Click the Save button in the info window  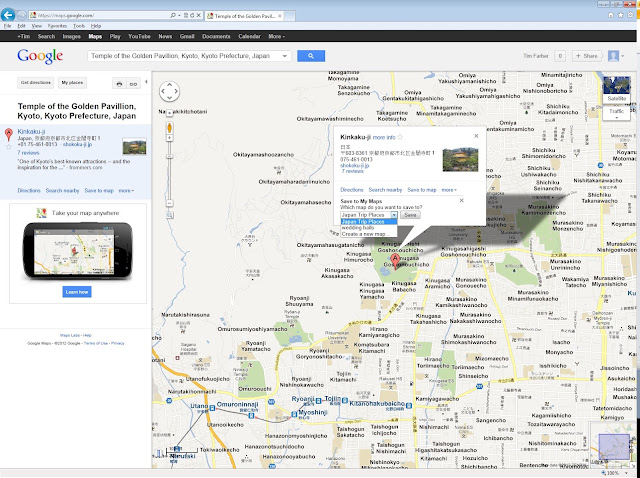click(x=410, y=215)
